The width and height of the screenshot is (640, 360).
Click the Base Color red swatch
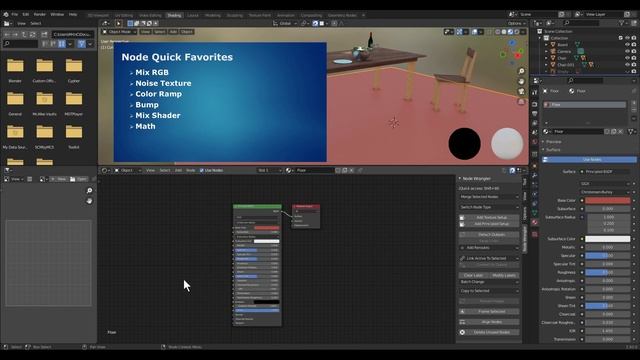[x=608, y=200]
